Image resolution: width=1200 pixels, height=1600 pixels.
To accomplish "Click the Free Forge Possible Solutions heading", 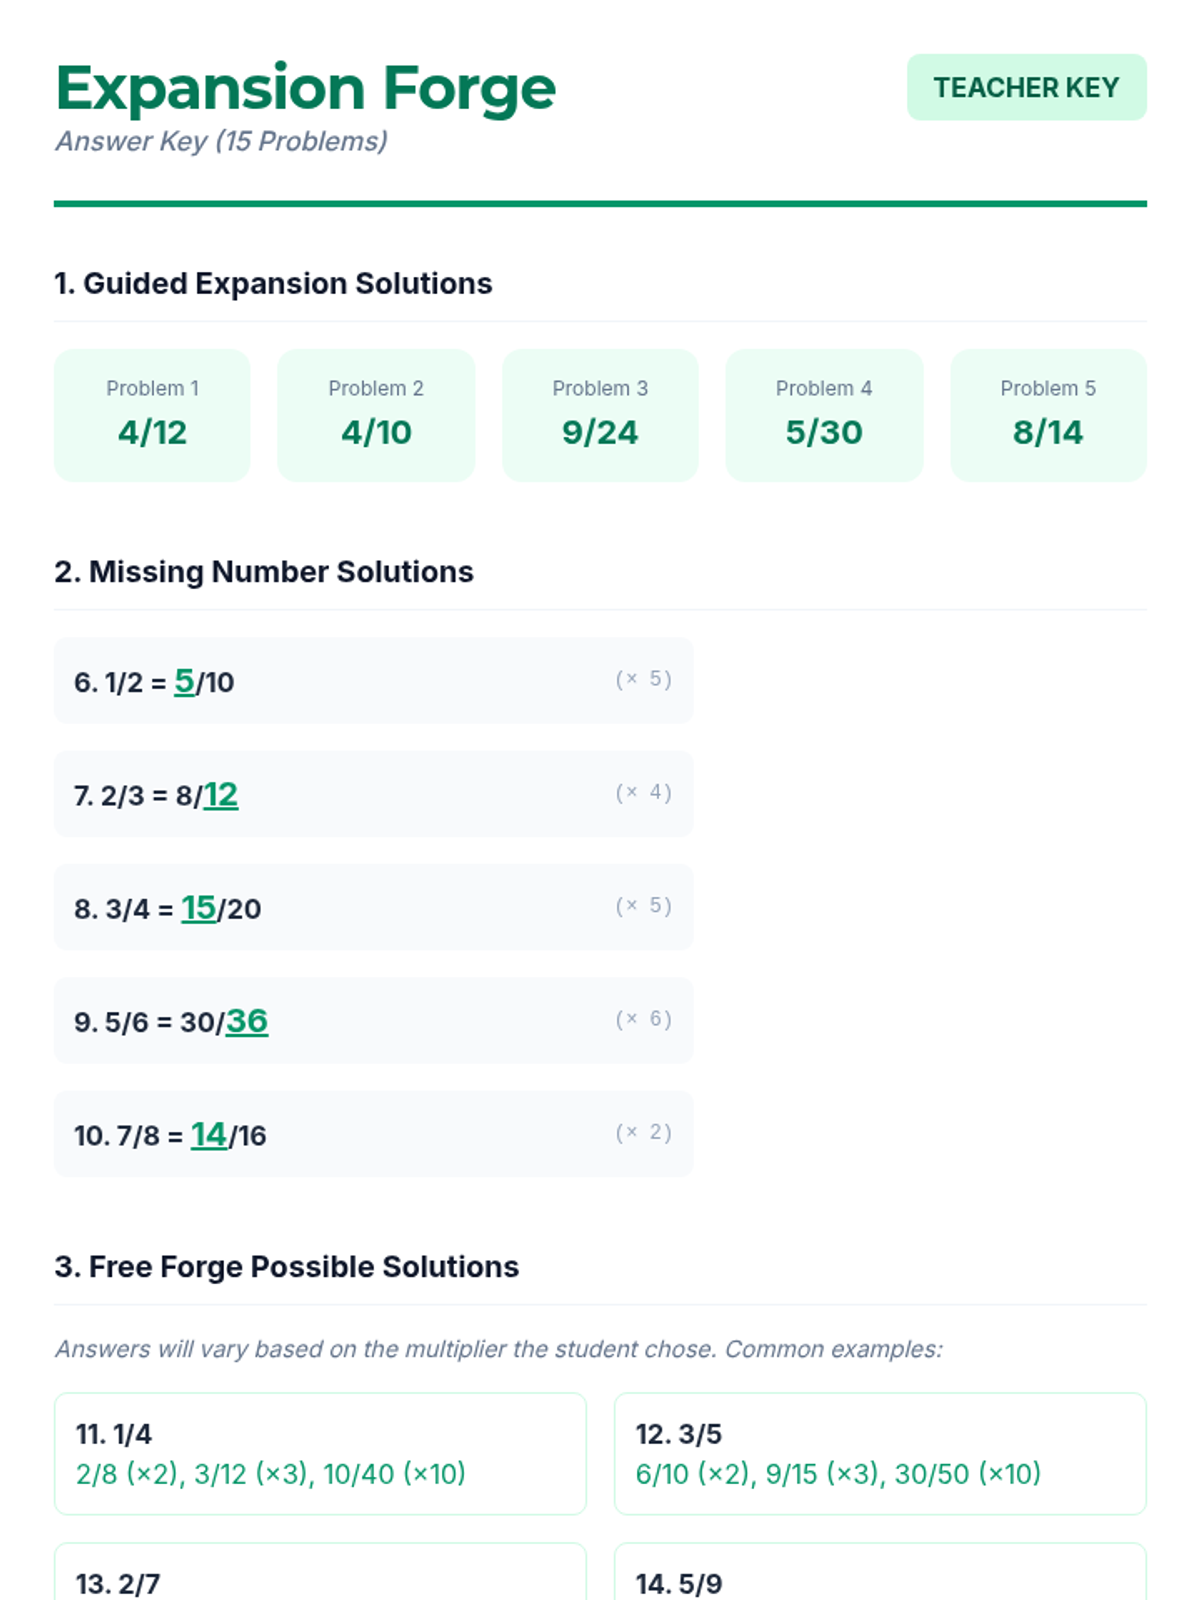I will pyautogui.click(x=287, y=1267).
